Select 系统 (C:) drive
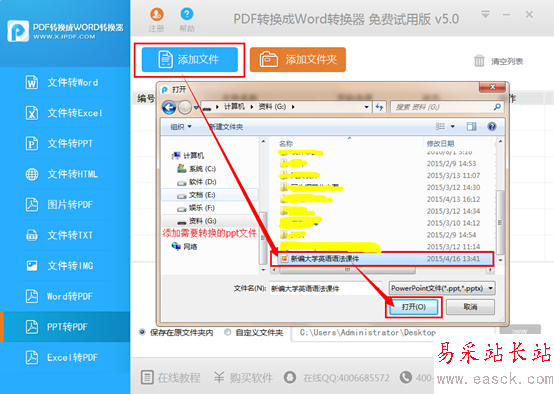 click(197, 169)
